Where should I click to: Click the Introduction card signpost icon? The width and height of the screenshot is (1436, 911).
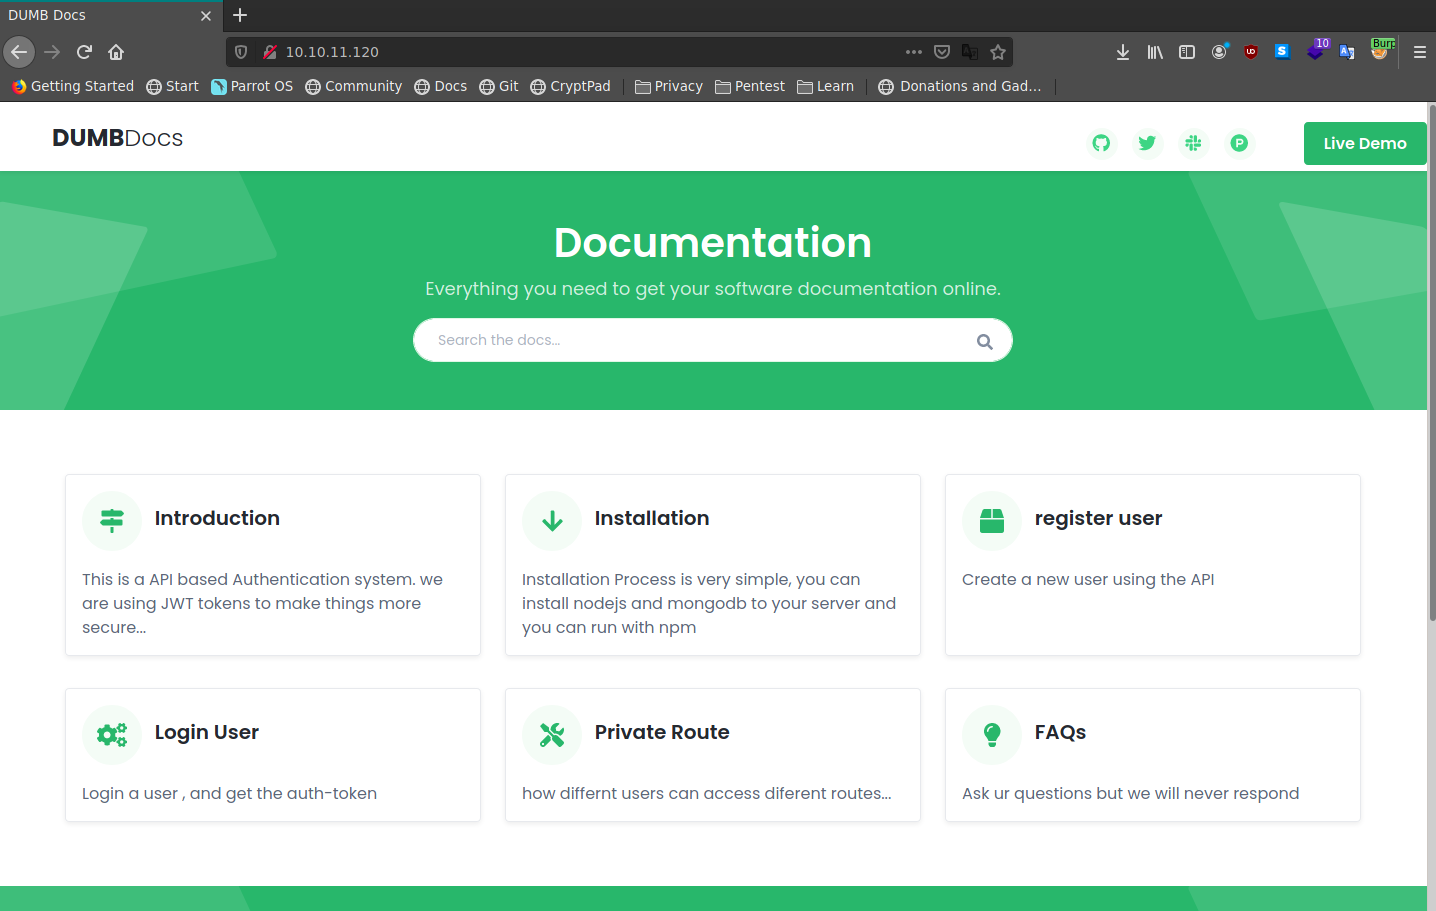coord(112,520)
